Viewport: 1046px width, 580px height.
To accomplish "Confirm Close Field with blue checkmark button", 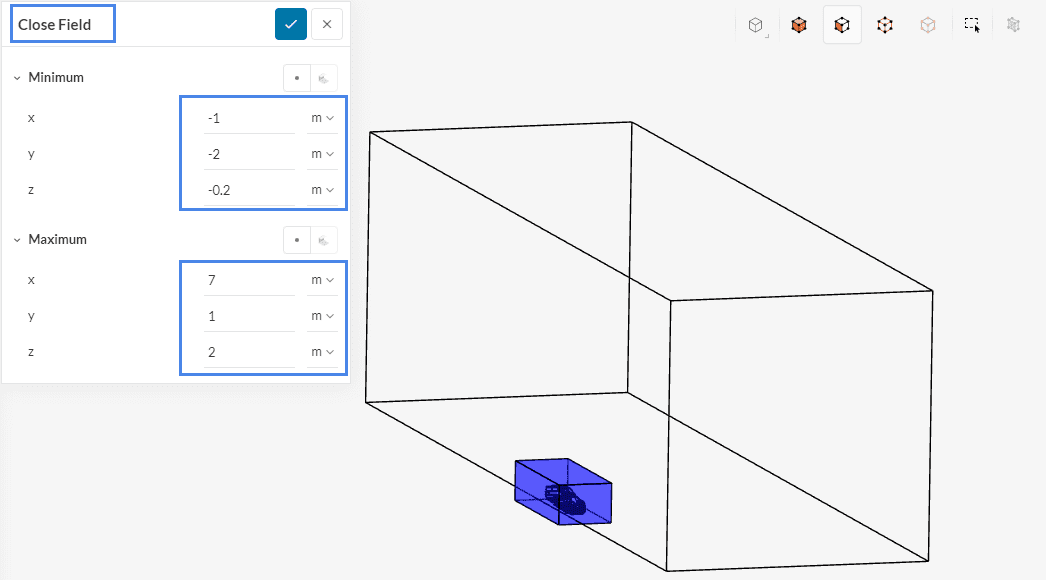I will click(x=291, y=24).
